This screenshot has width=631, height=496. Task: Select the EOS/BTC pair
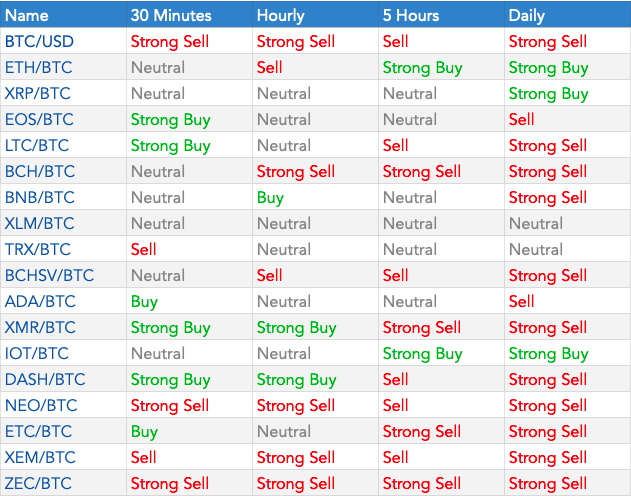(x=39, y=119)
